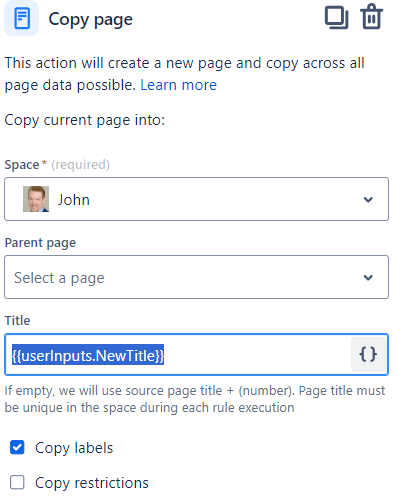Duplicate this Copy page action
The height and width of the screenshot is (504, 416).
click(x=336, y=18)
